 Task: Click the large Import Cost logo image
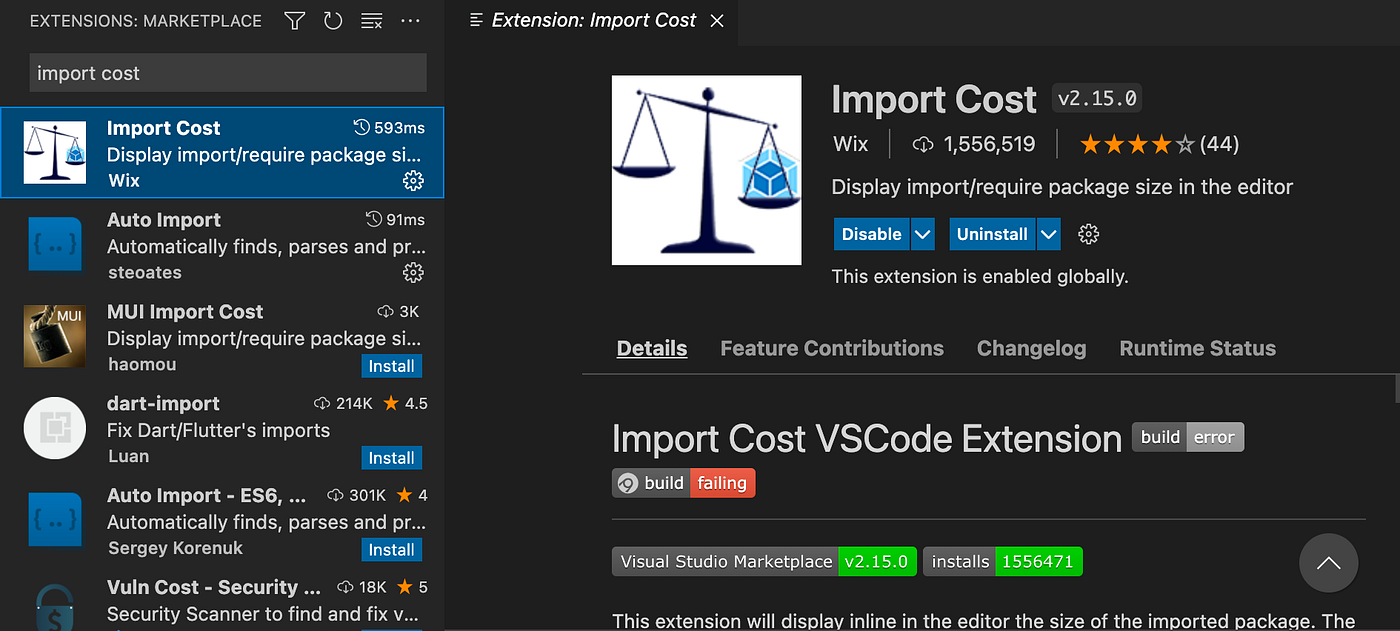707,170
